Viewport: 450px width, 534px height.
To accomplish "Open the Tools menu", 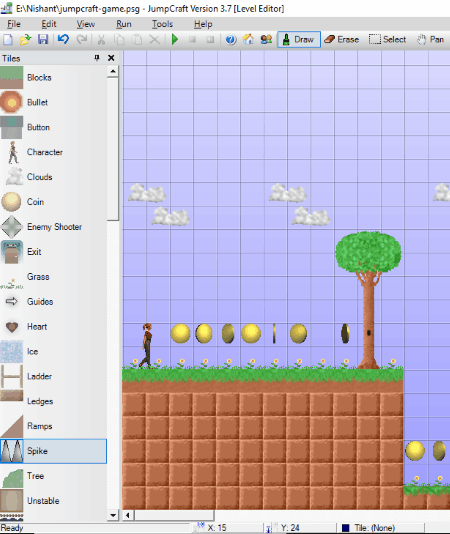I will pyautogui.click(x=162, y=24).
